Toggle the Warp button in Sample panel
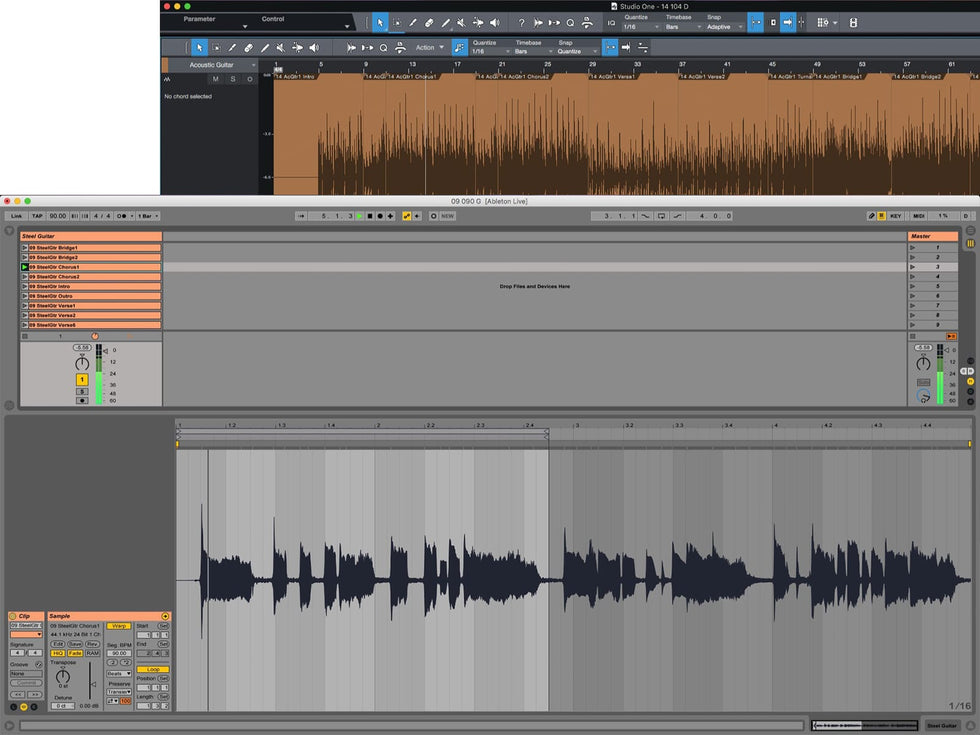 point(118,626)
